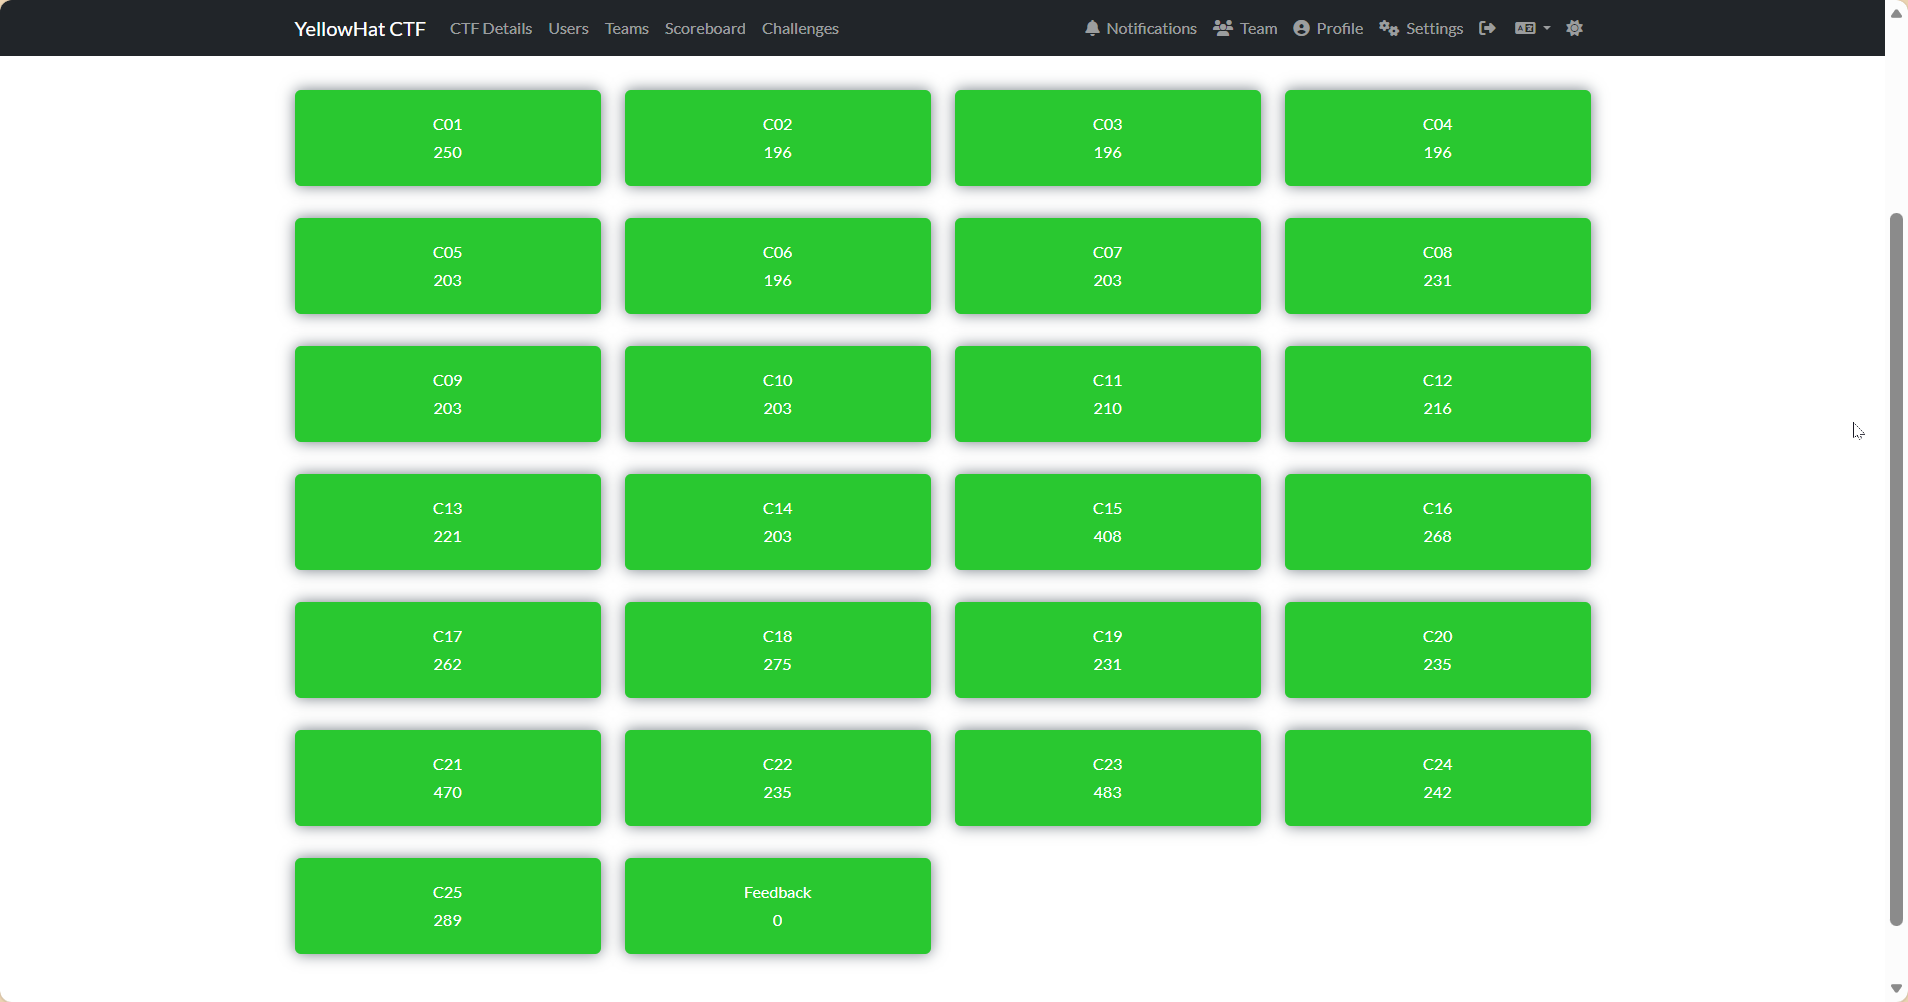This screenshot has width=1908, height=1002.
Task: Open Profile using the user avatar icon
Action: 1301,28
